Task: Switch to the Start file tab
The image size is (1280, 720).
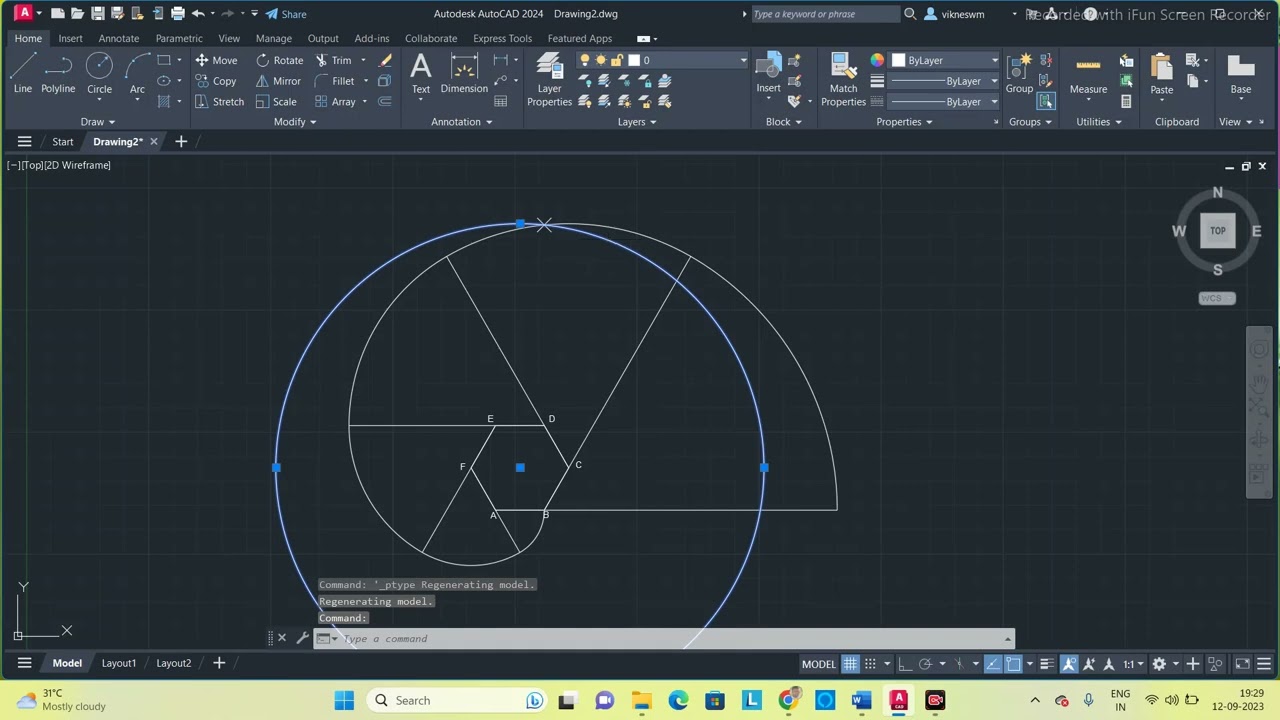Action: (63, 142)
